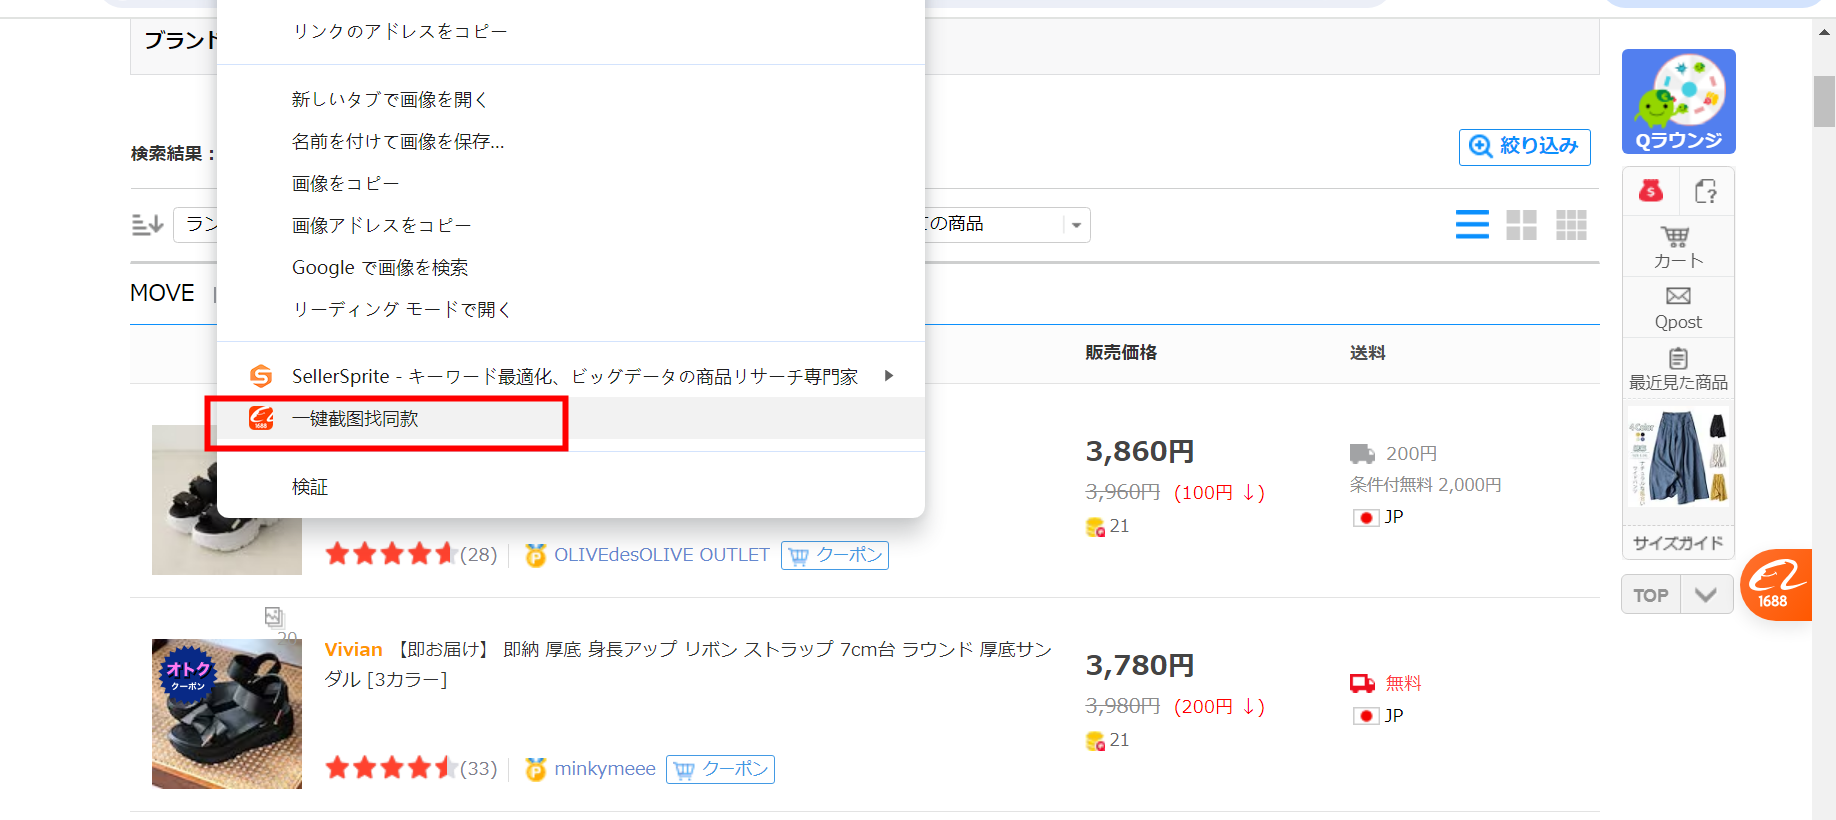This screenshot has width=1836, height=820.
Task: Click the JP flag for 3,860円 item
Action: [1366, 518]
